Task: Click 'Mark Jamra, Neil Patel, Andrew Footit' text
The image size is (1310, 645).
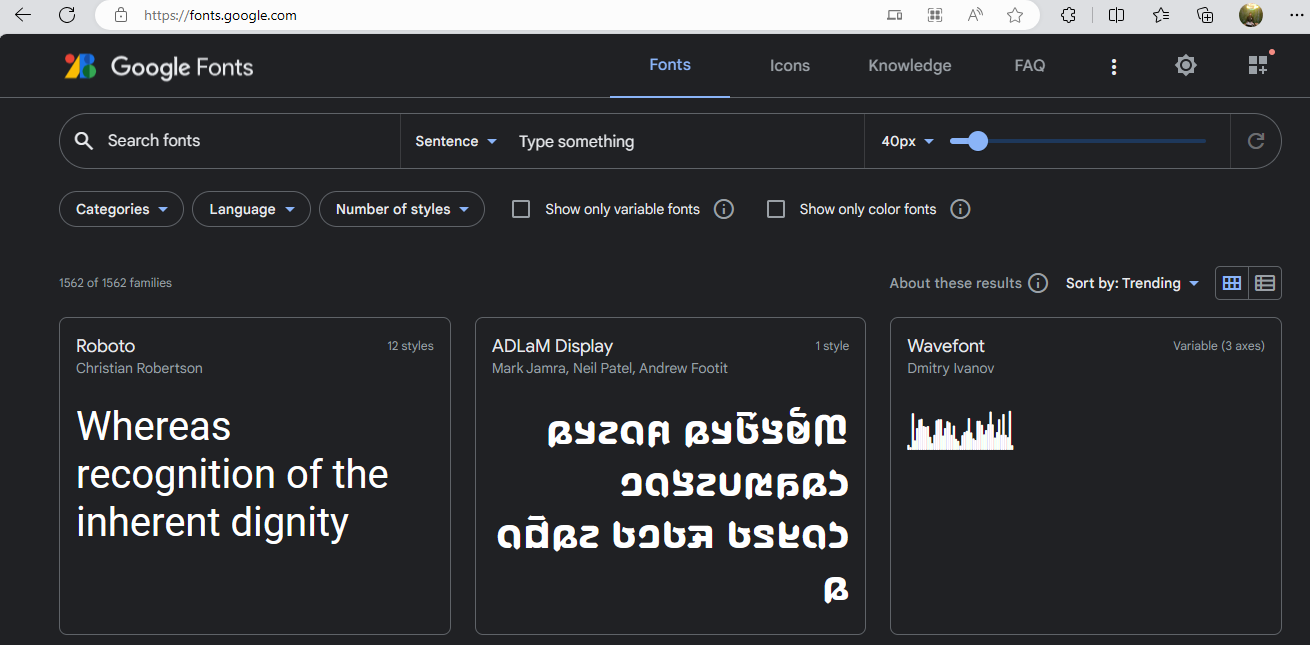Action: point(610,368)
